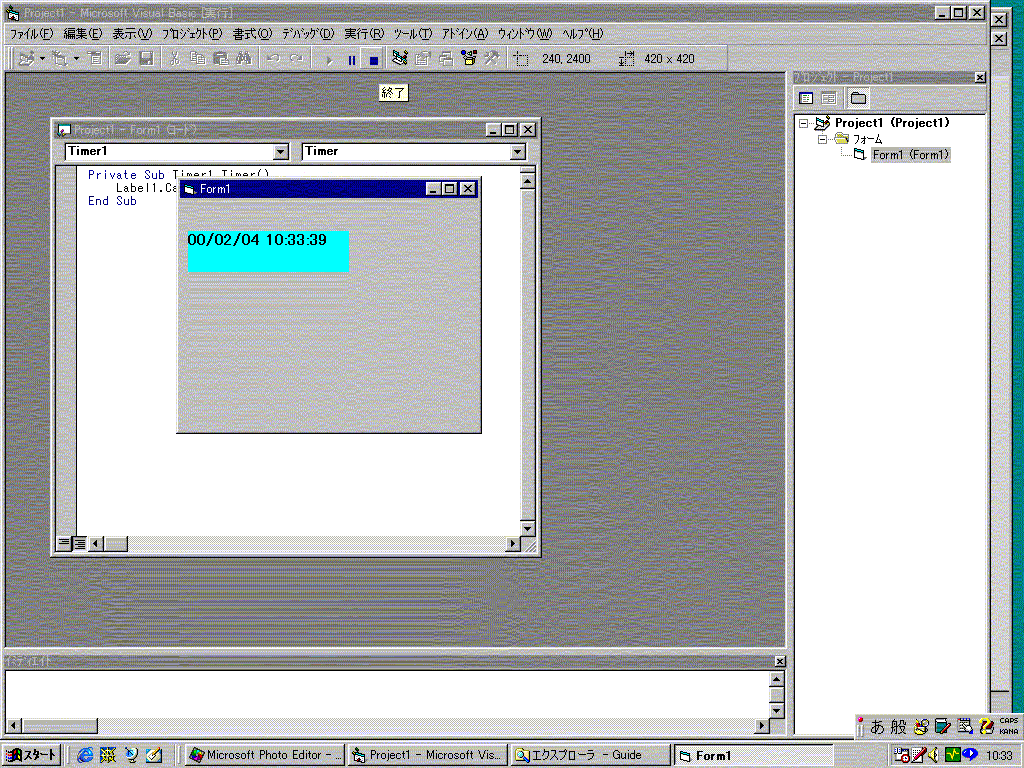Open the ウィンドウ(W) menu
Image resolution: width=1024 pixels, height=768 pixels.
coord(524,34)
